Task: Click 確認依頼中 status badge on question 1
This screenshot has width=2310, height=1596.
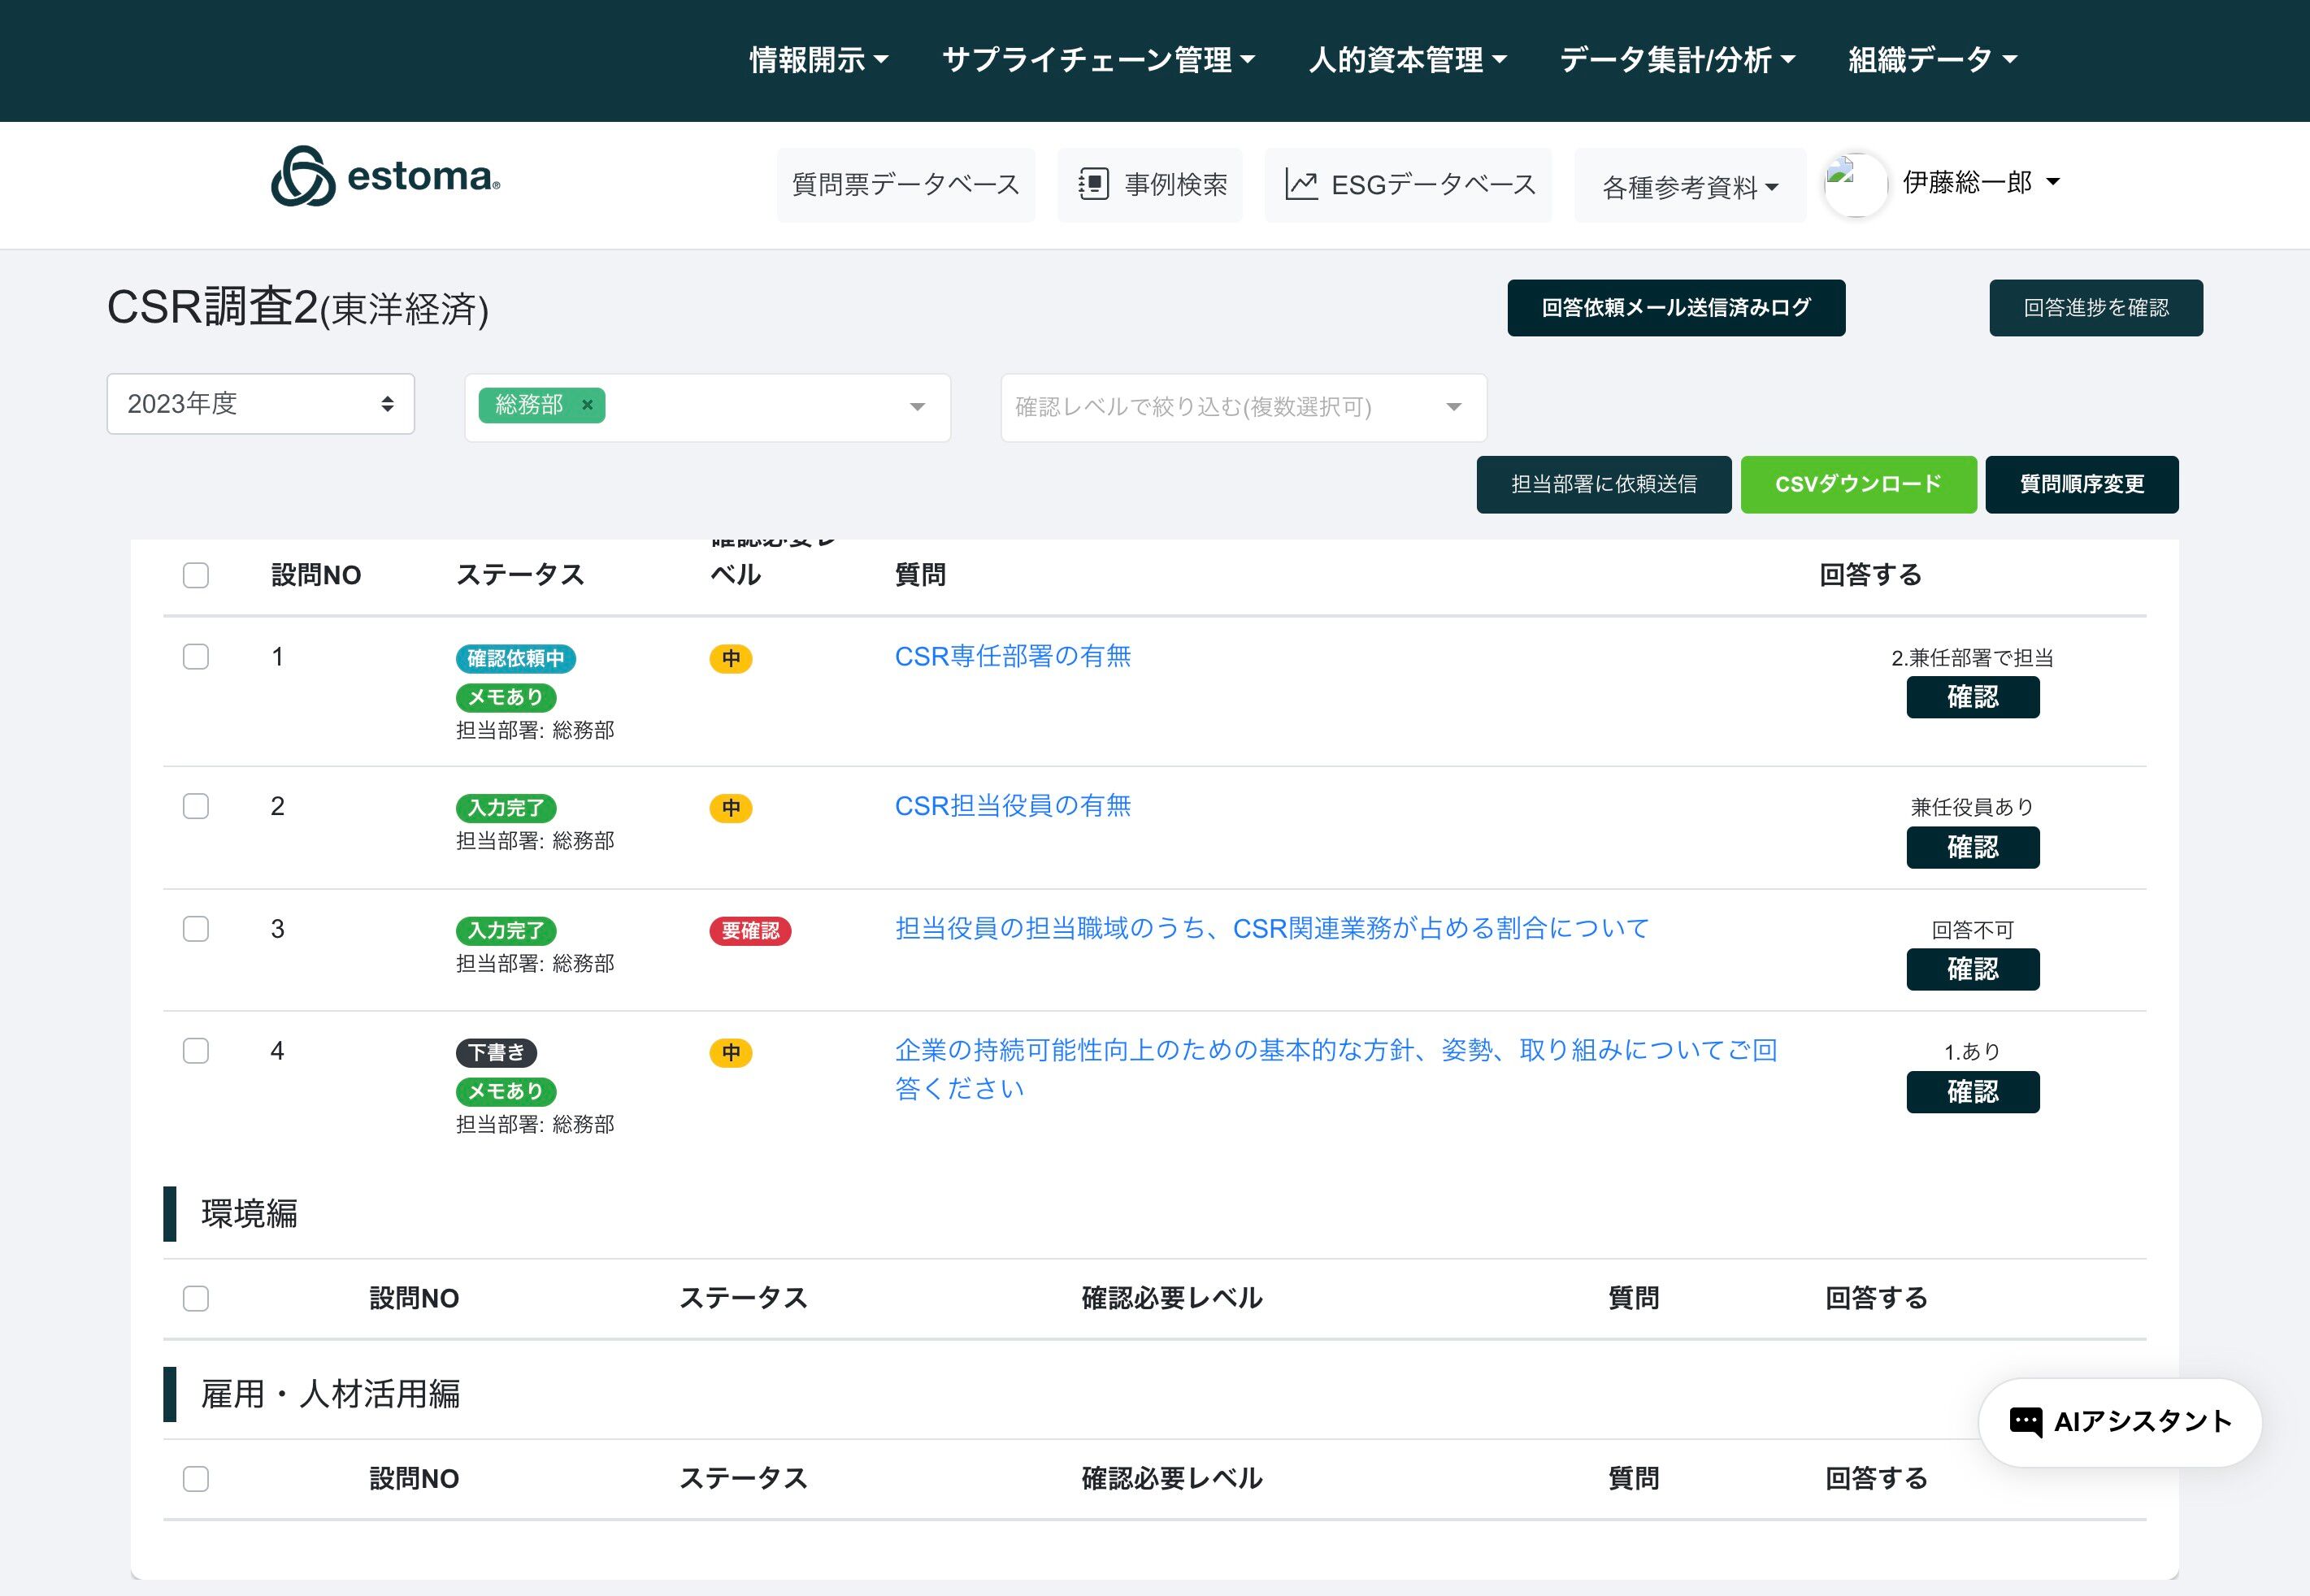Action: click(515, 658)
